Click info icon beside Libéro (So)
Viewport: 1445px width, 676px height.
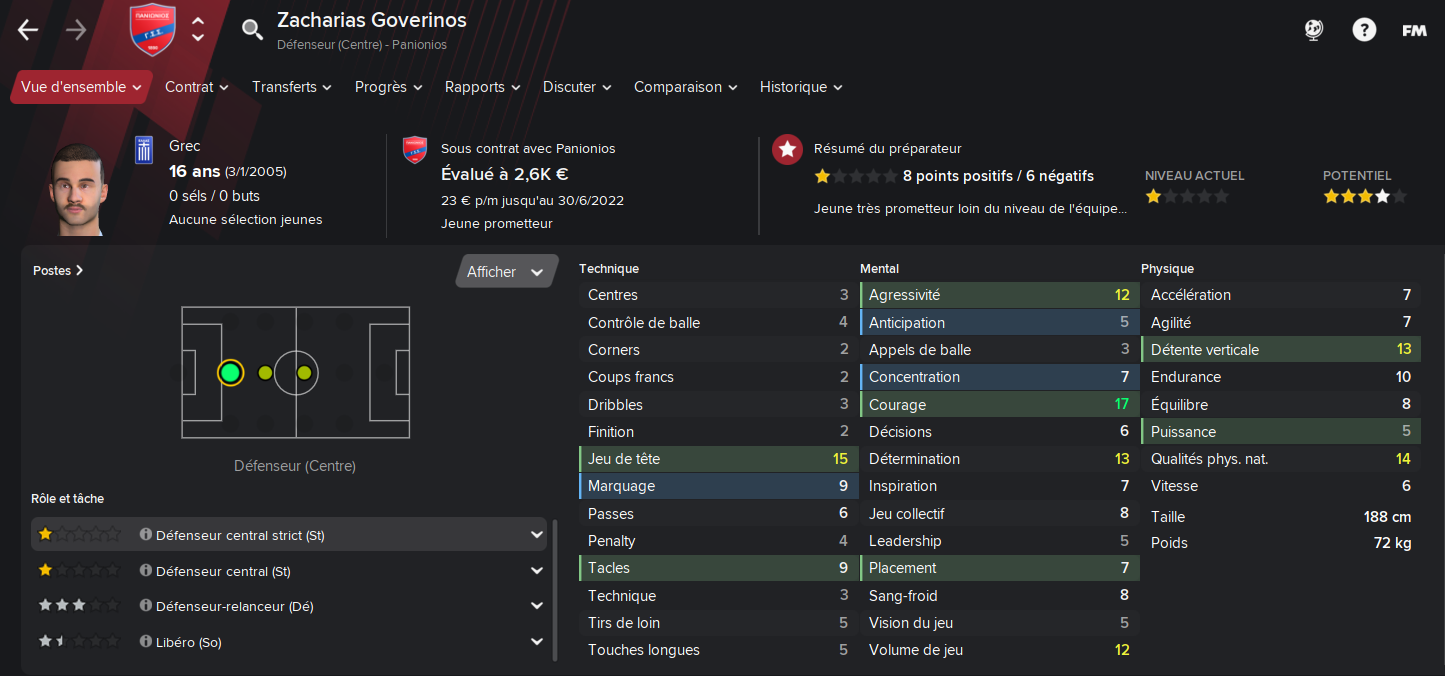(146, 642)
